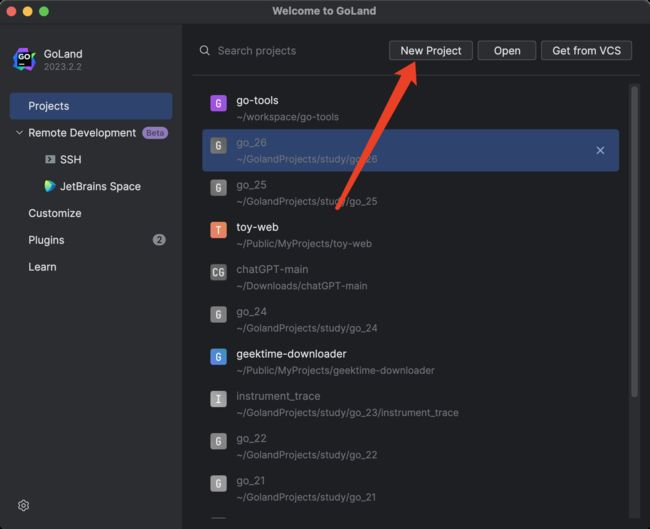Image resolution: width=650 pixels, height=529 pixels.
Task: Open the go_21 project
Action: (410, 488)
